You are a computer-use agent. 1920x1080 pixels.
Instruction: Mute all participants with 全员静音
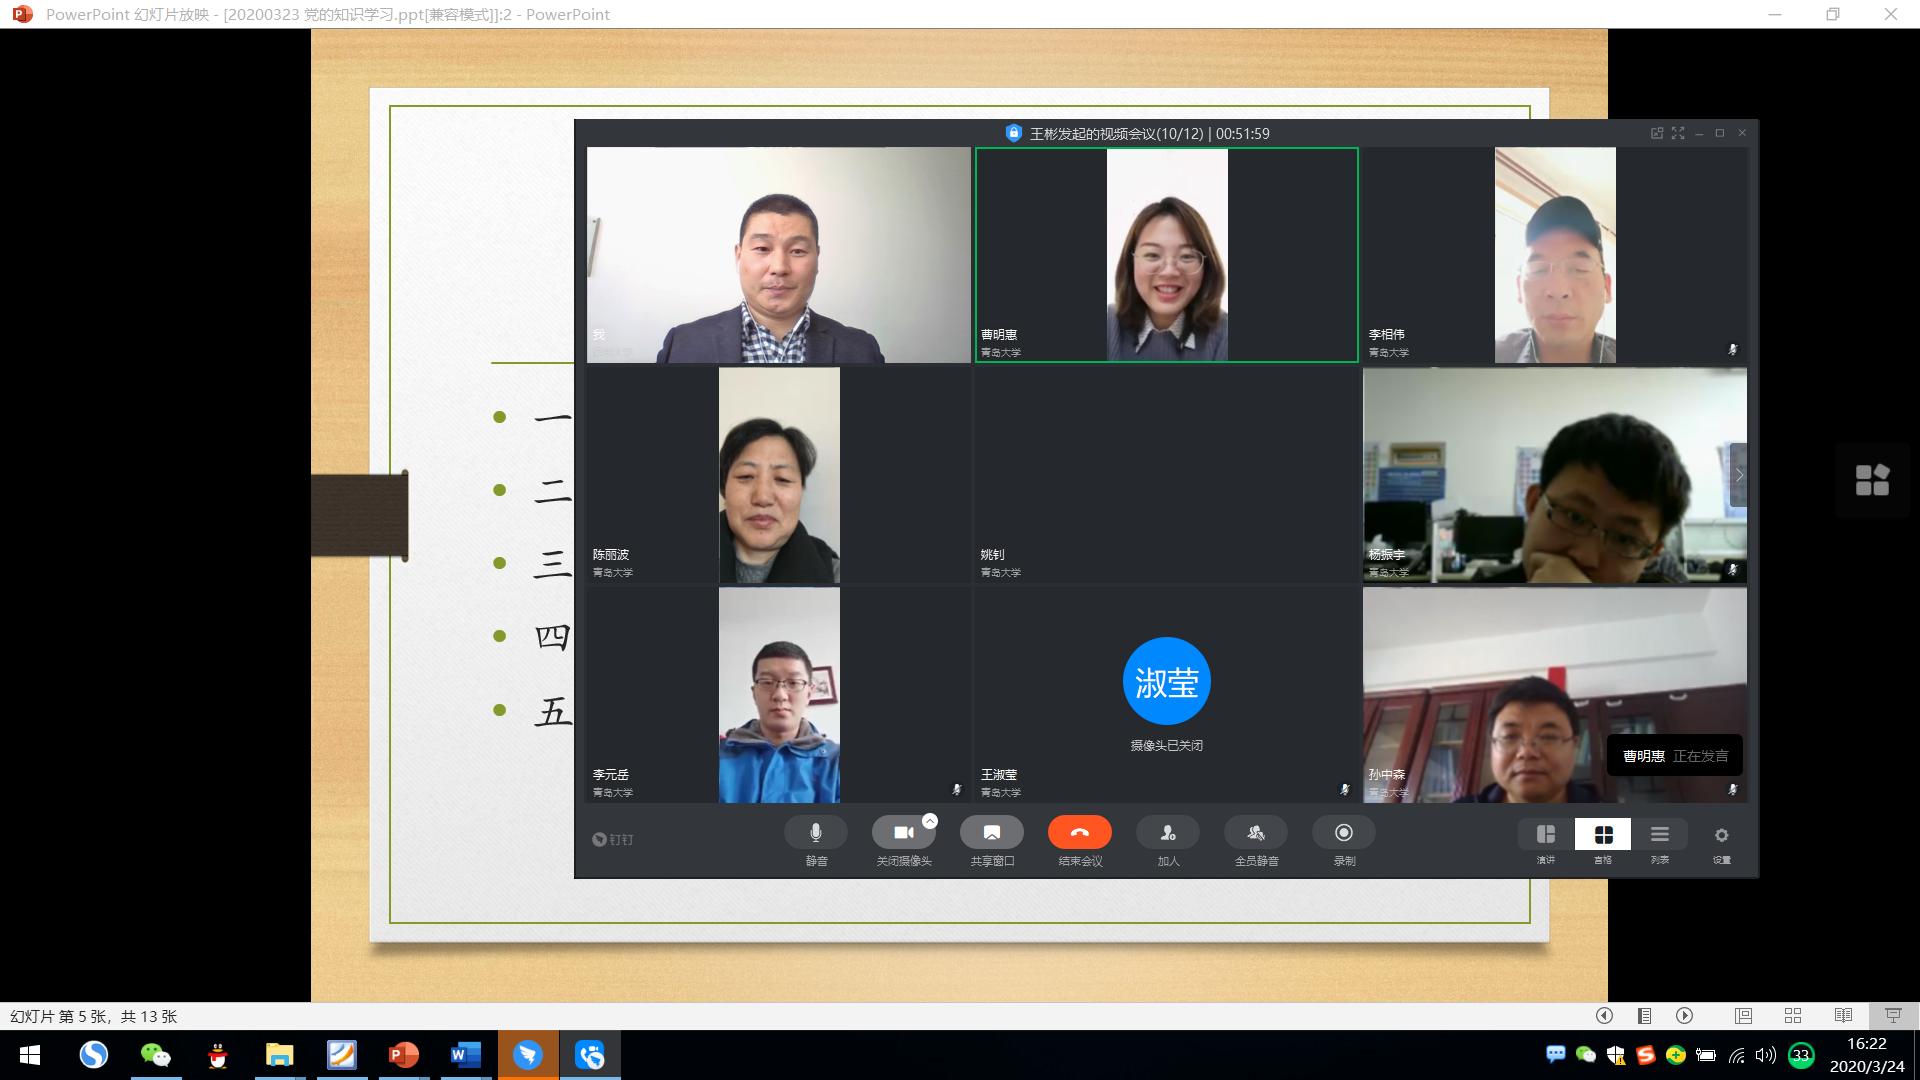(1256, 833)
